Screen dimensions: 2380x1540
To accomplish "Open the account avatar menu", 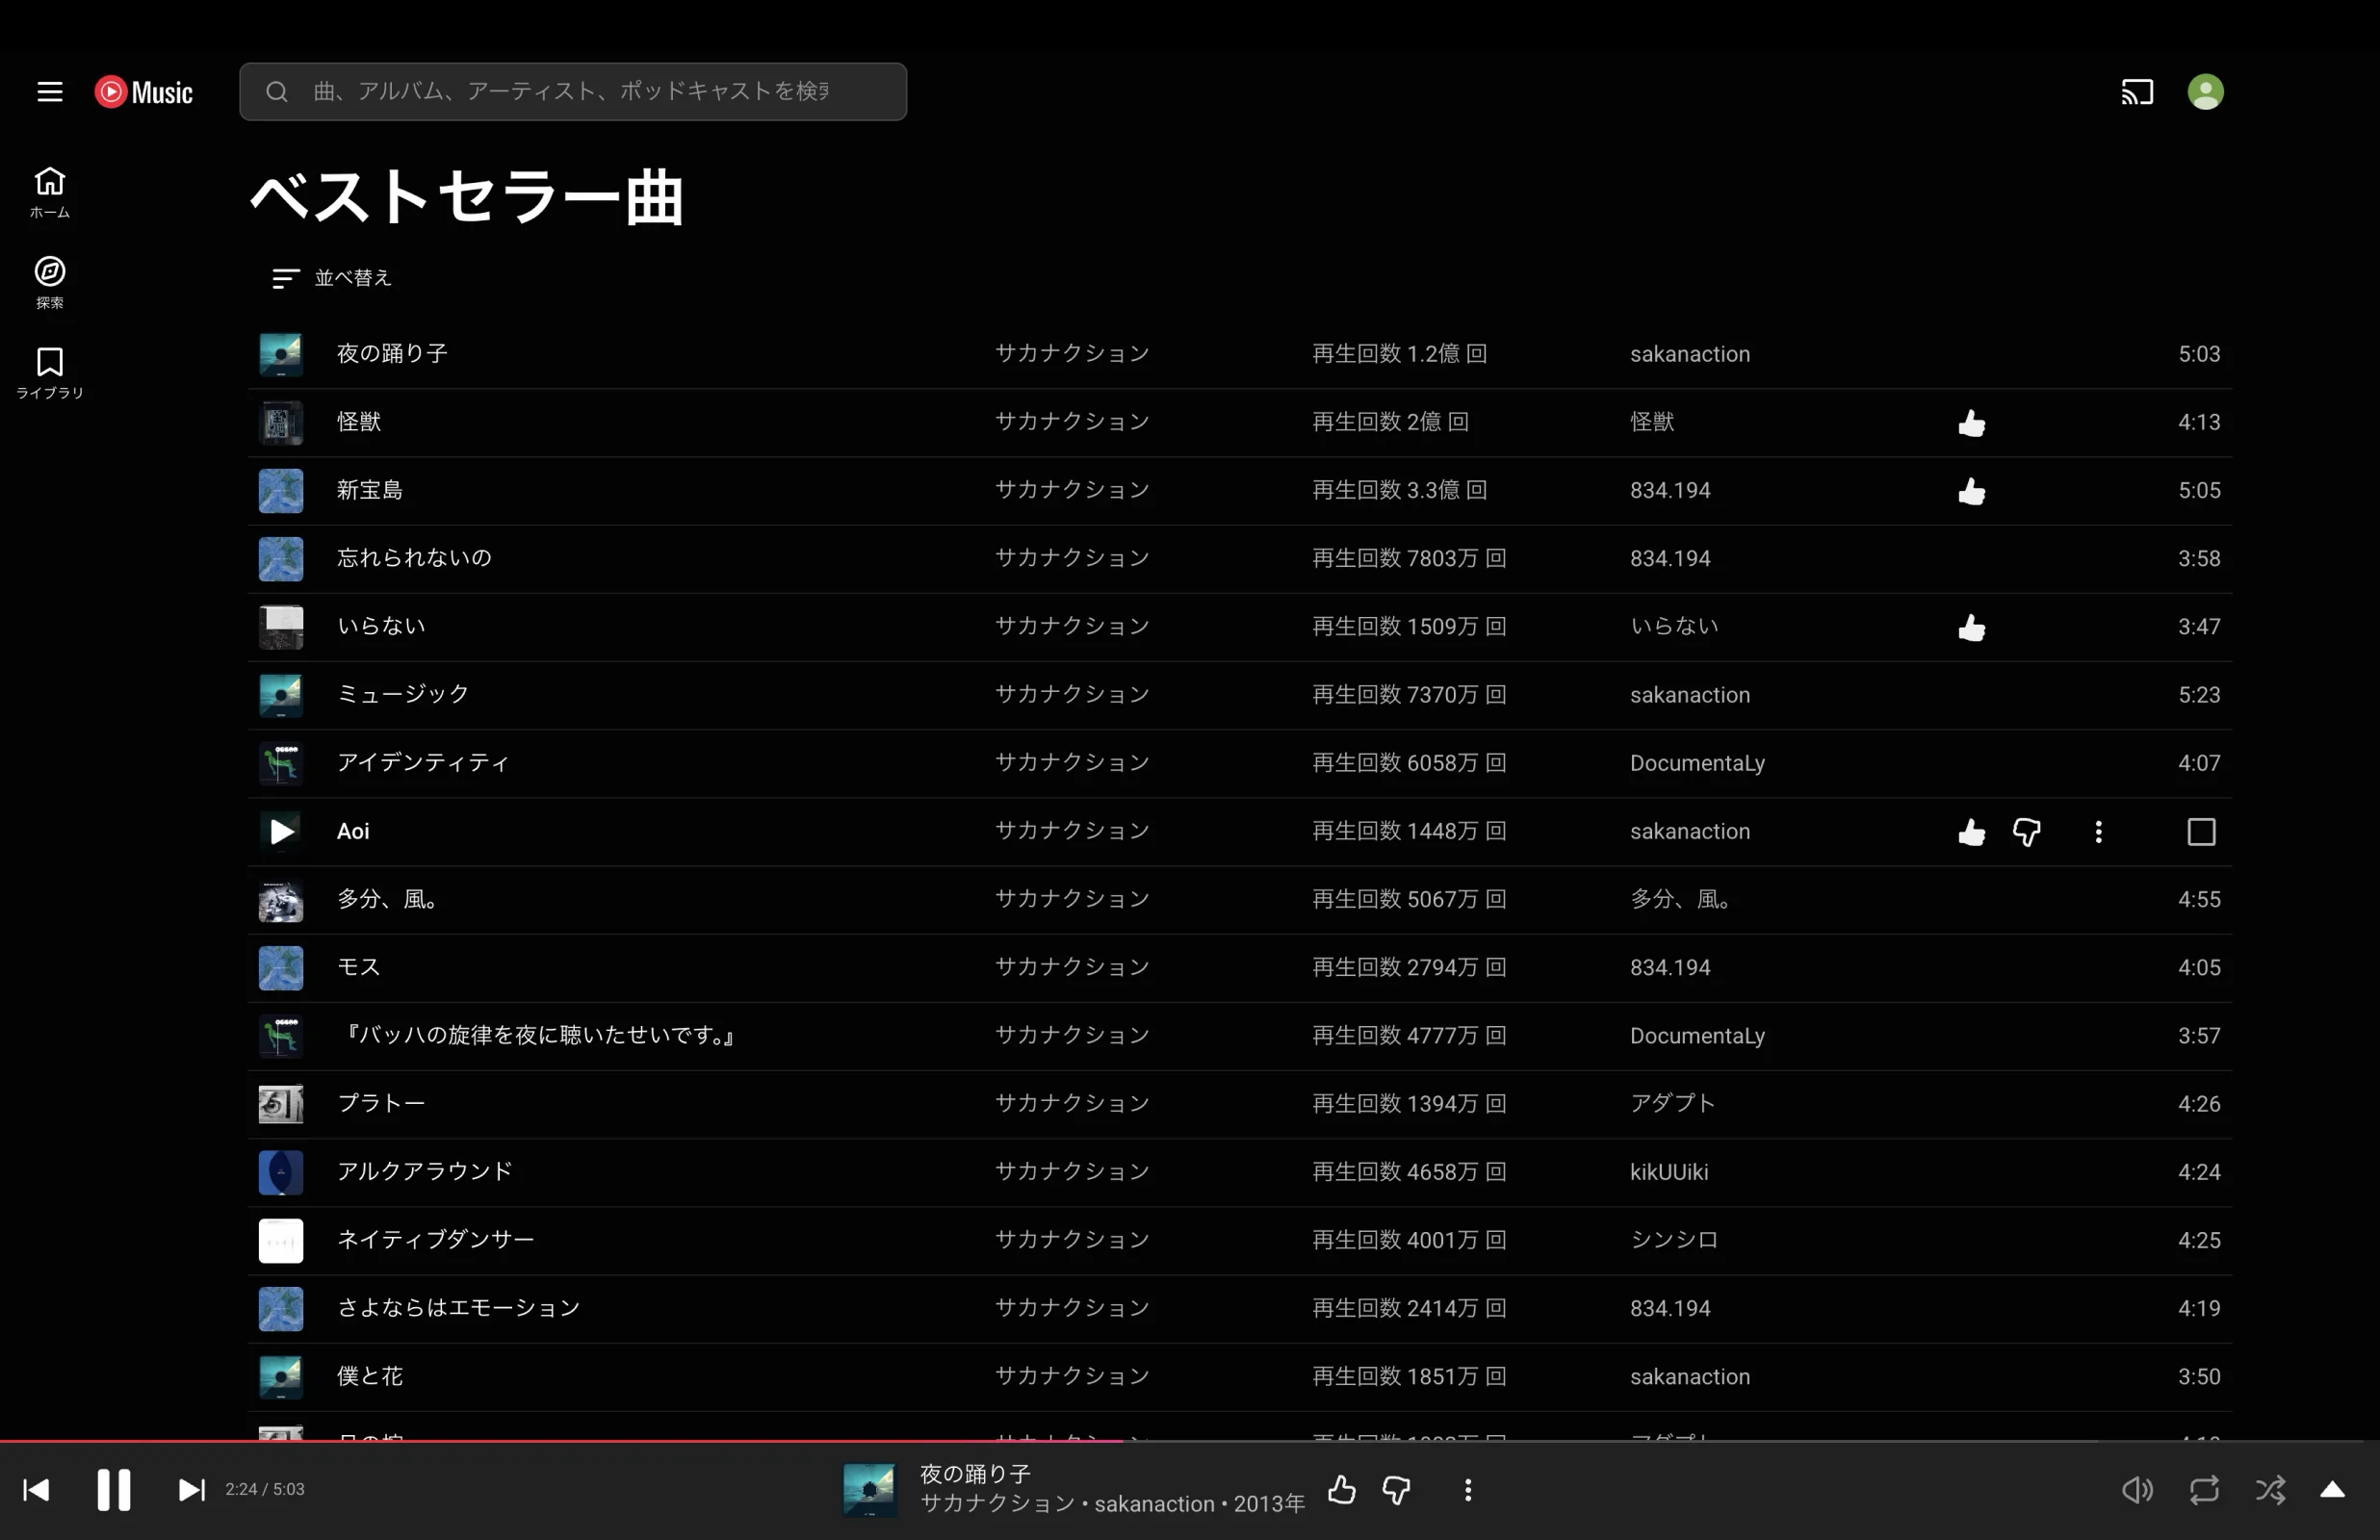I will pyautogui.click(x=2205, y=92).
